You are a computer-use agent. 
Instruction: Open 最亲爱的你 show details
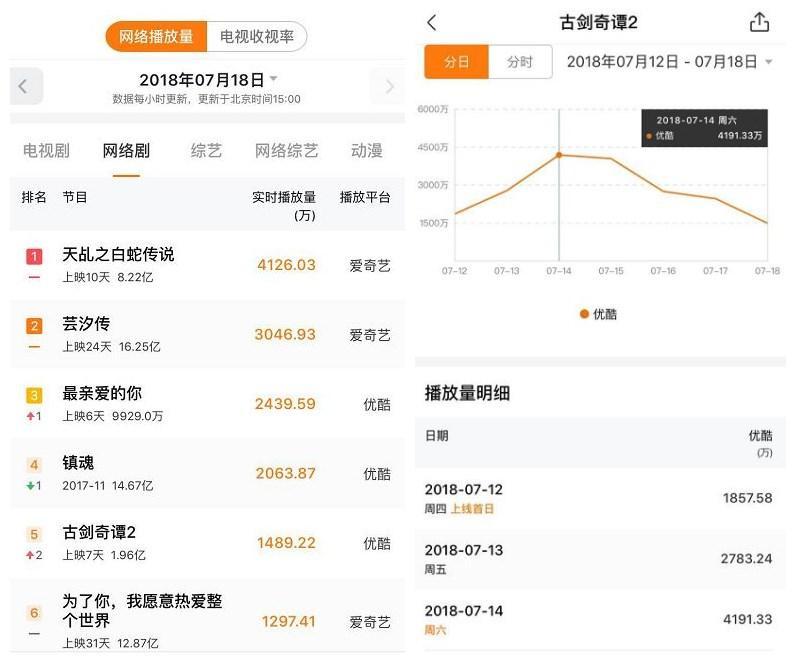coord(208,404)
